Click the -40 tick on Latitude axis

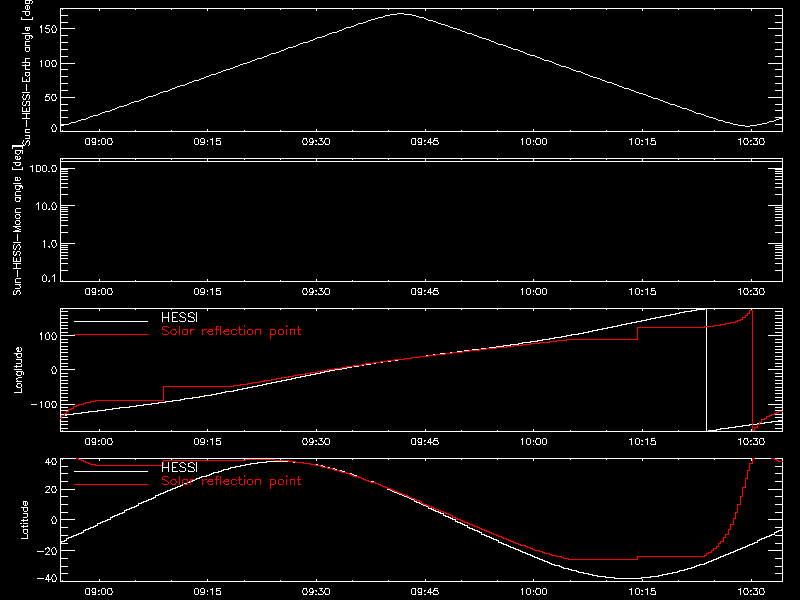[x=47, y=578]
